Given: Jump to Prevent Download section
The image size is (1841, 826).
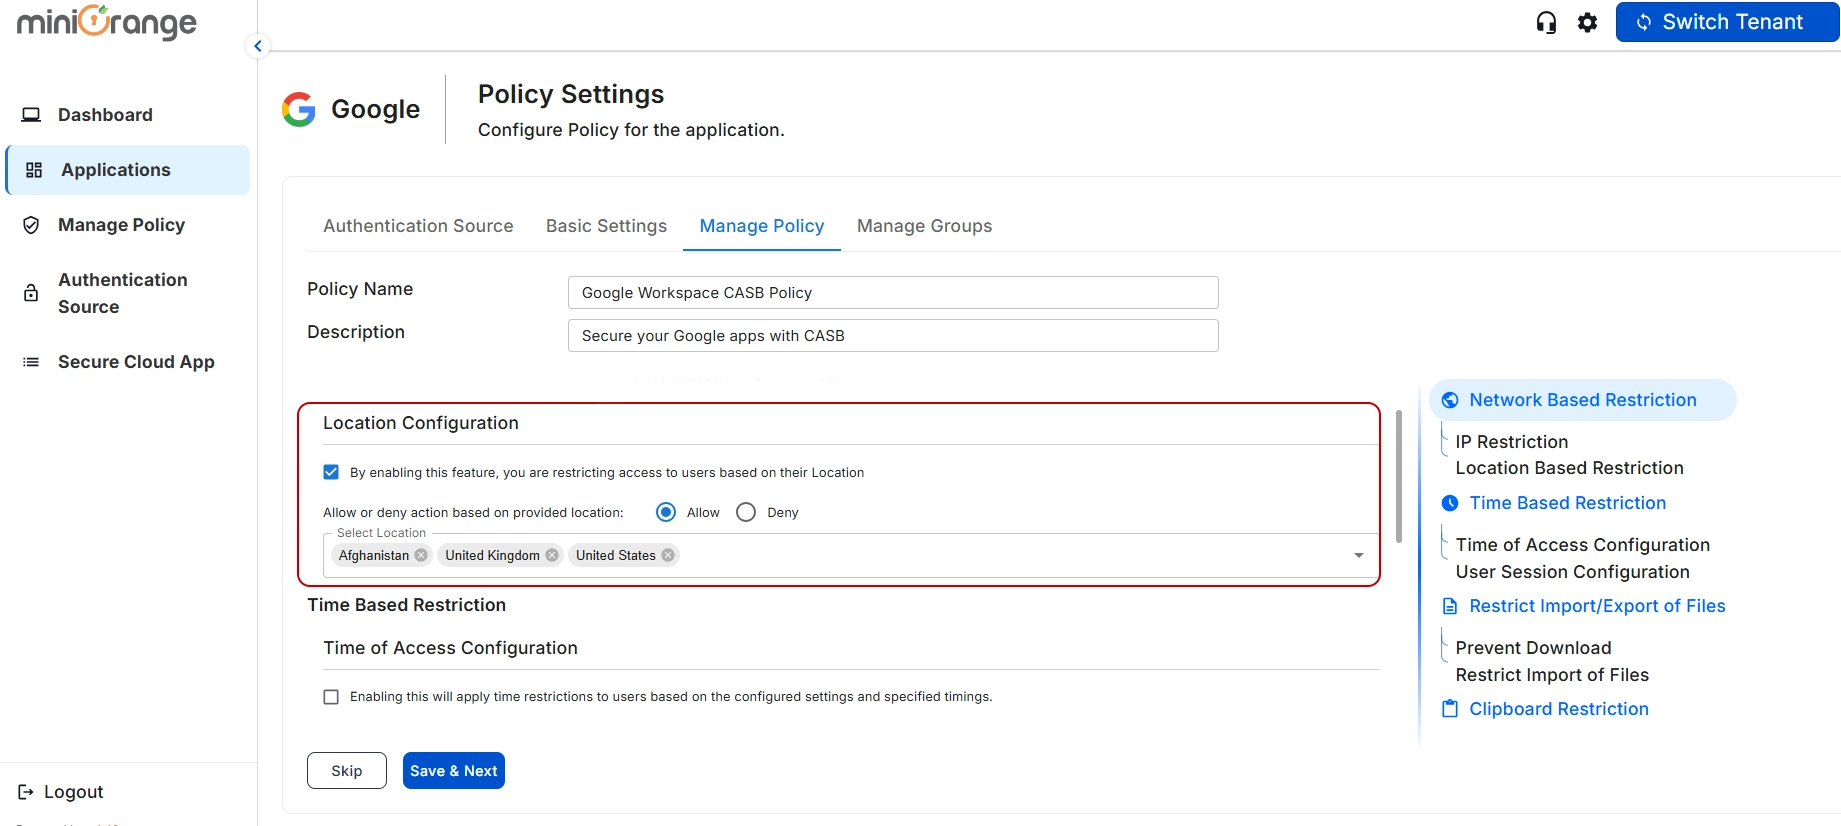Looking at the screenshot, I should tap(1534, 648).
